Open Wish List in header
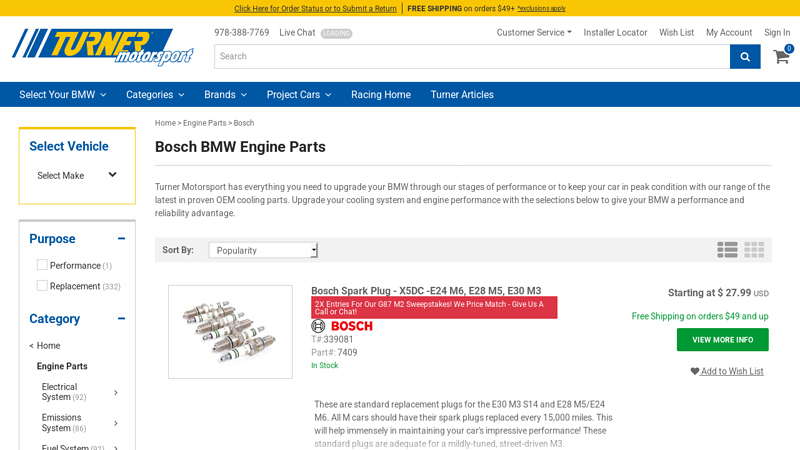800x450 pixels. tap(676, 33)
